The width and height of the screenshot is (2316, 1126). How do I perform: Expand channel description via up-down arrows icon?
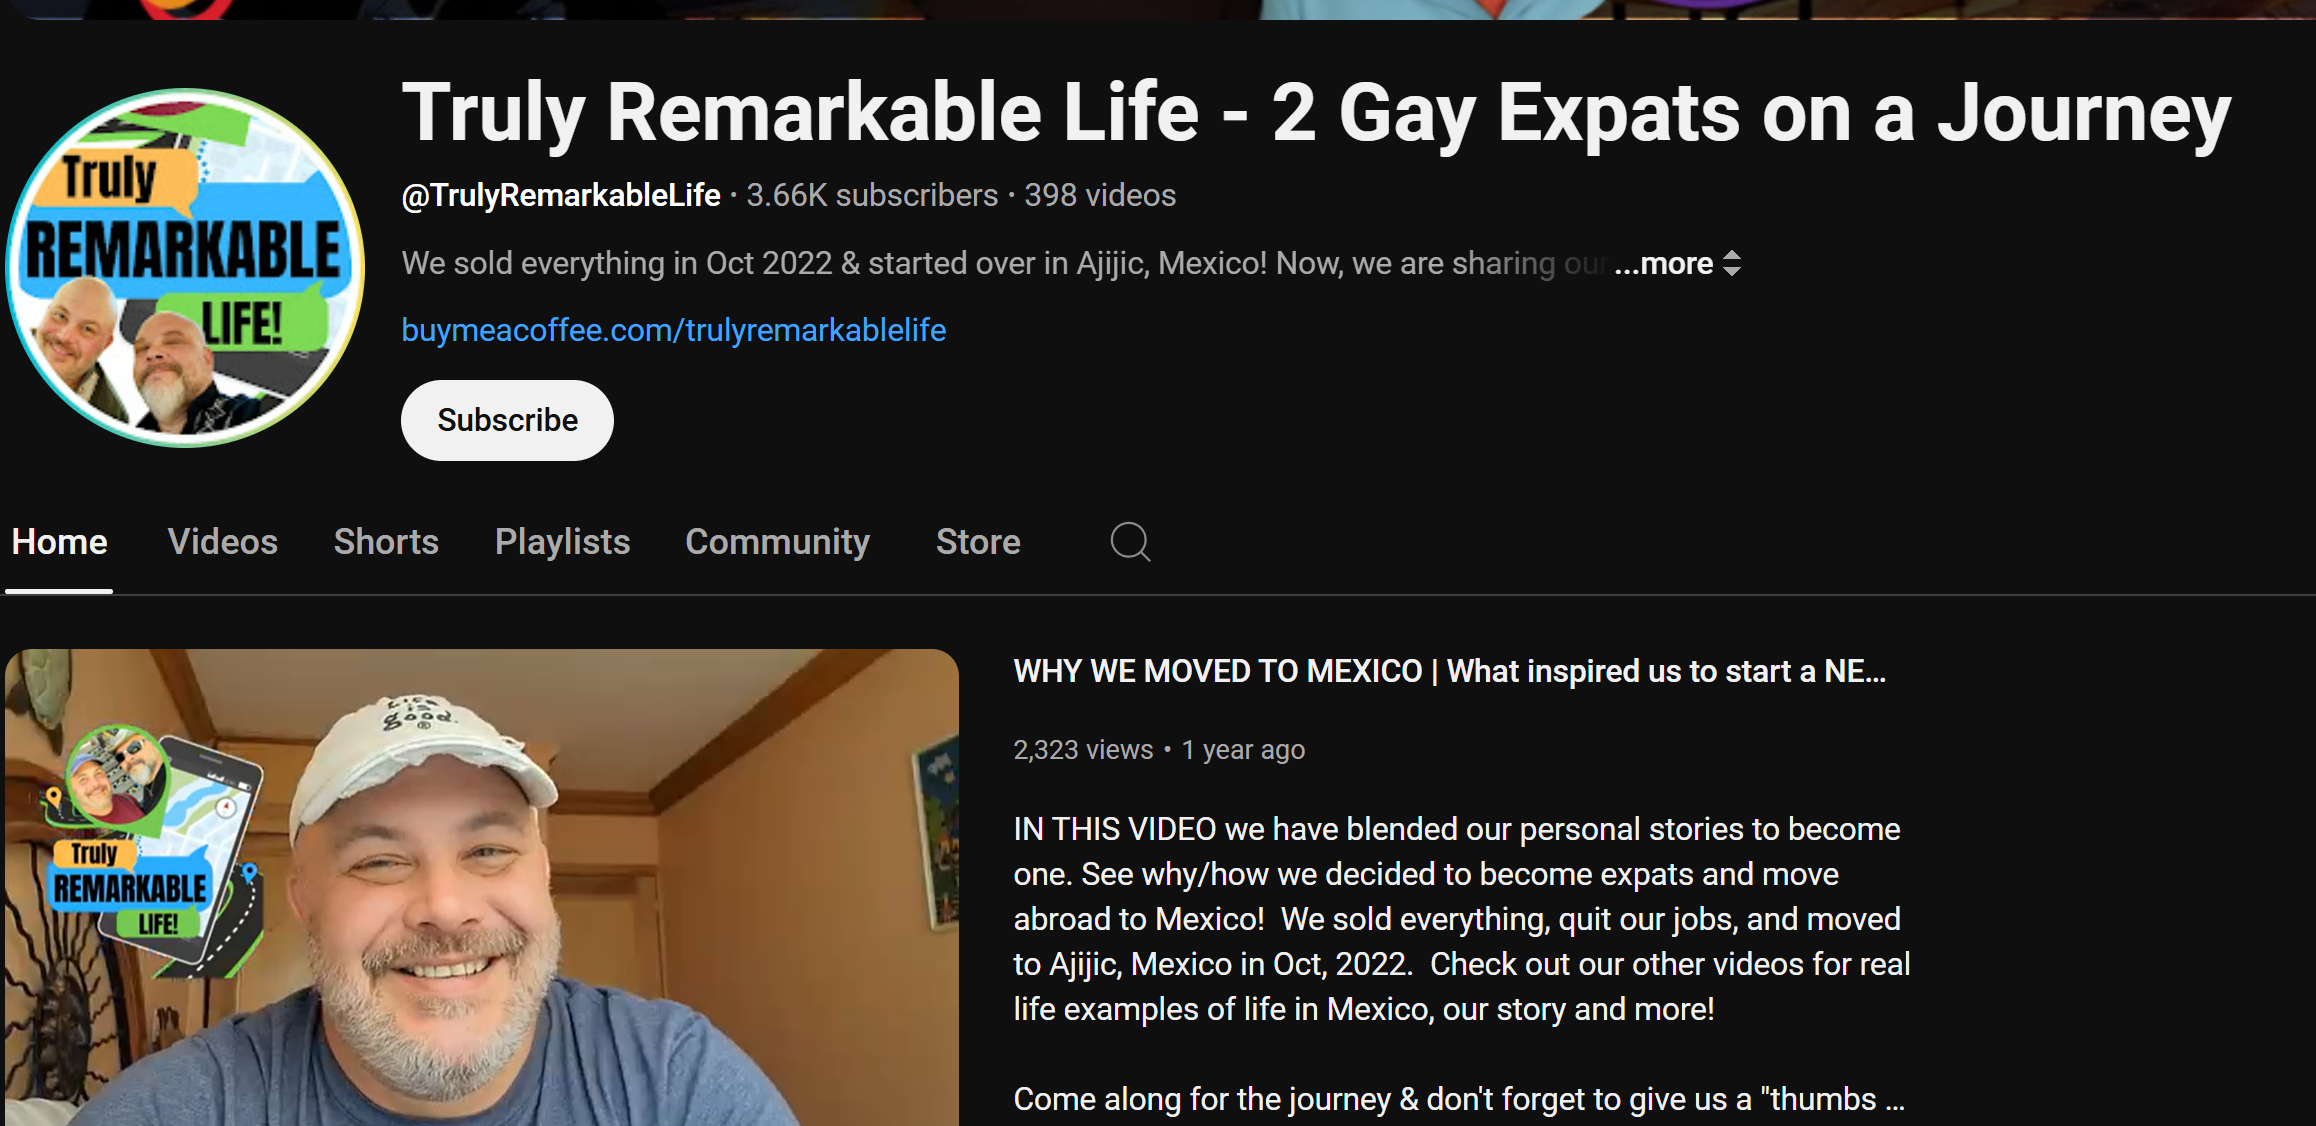1732,264
